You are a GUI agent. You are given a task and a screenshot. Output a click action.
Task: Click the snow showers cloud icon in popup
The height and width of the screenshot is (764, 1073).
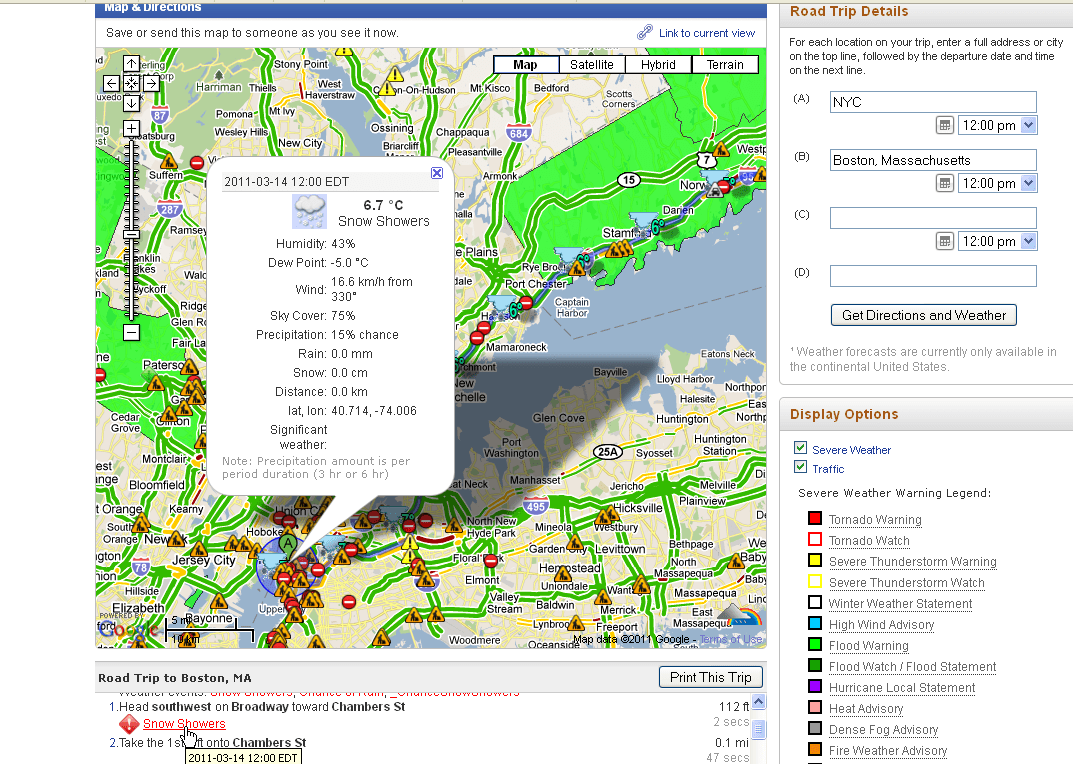click(309, 212)
